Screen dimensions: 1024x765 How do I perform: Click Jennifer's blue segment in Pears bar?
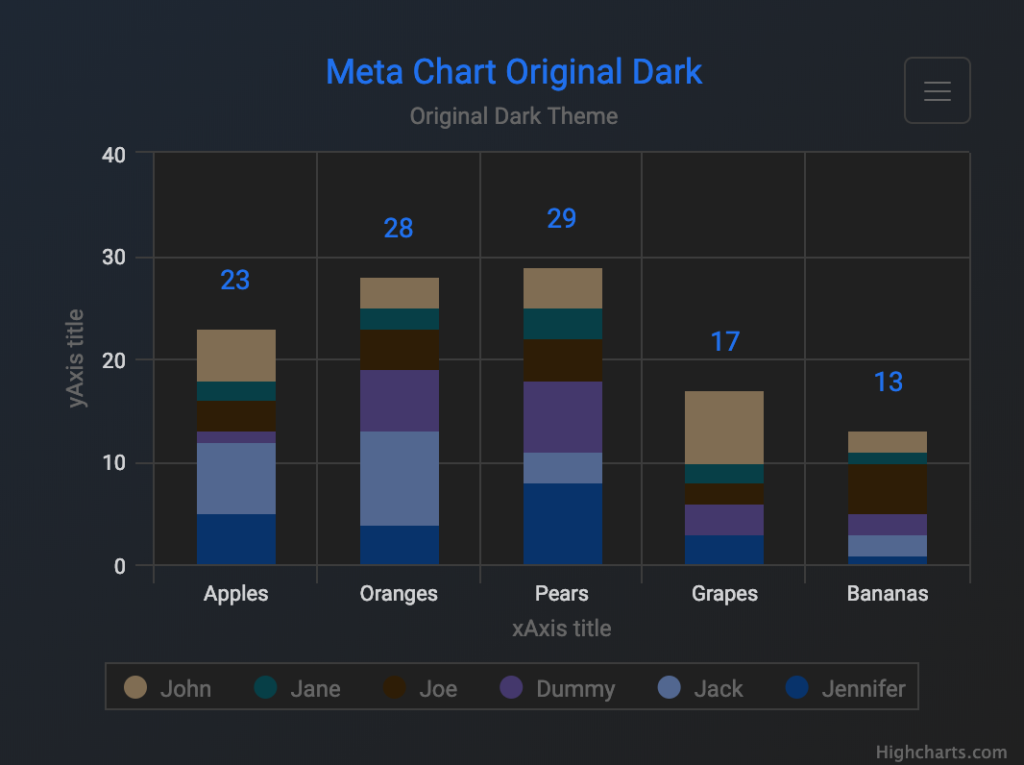[562, 524]
